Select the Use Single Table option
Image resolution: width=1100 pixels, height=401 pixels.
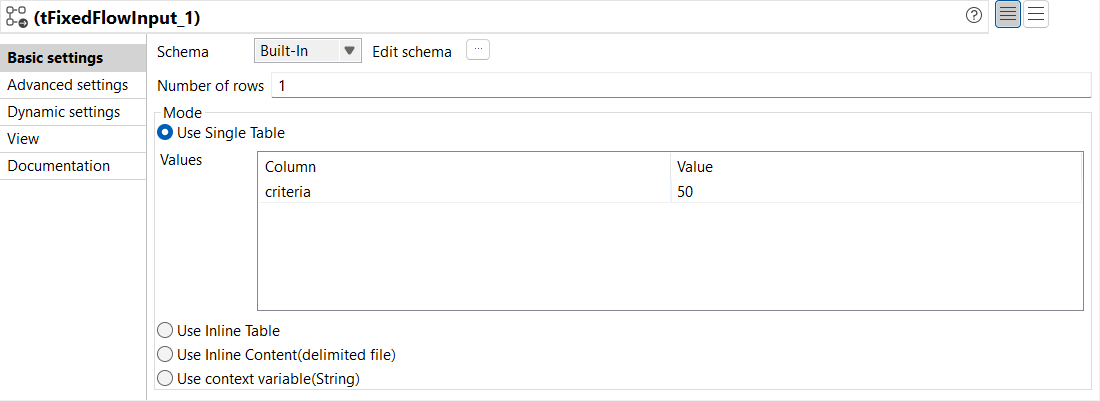[166, 132]
